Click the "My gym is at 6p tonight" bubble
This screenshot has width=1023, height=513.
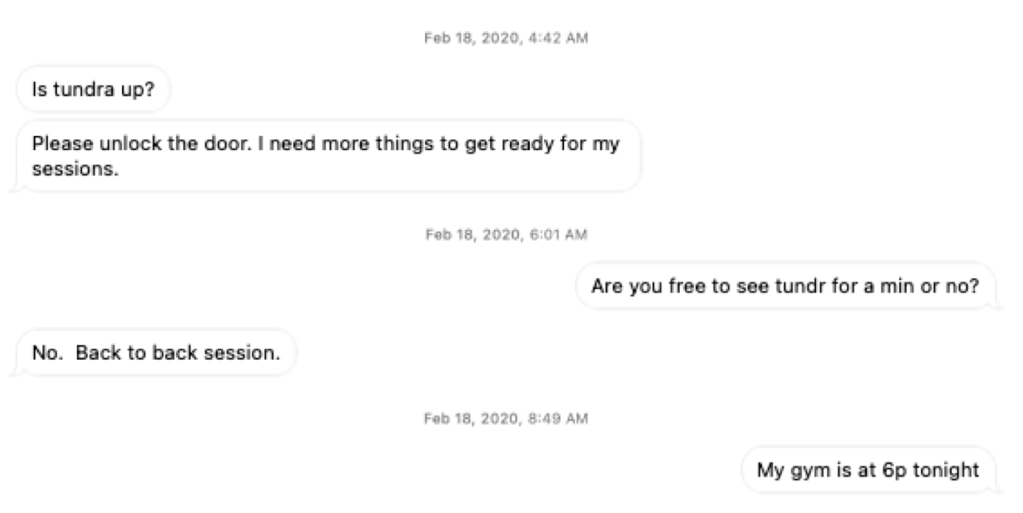[869, 470]
